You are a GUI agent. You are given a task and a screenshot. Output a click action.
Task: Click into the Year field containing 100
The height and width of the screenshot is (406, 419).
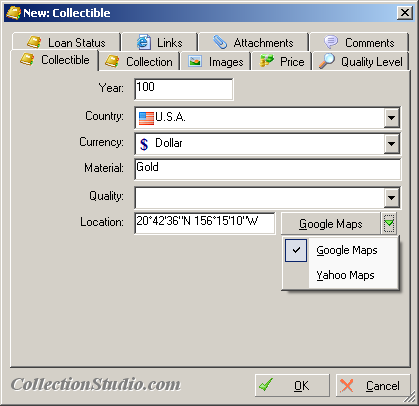pos(184,89)
